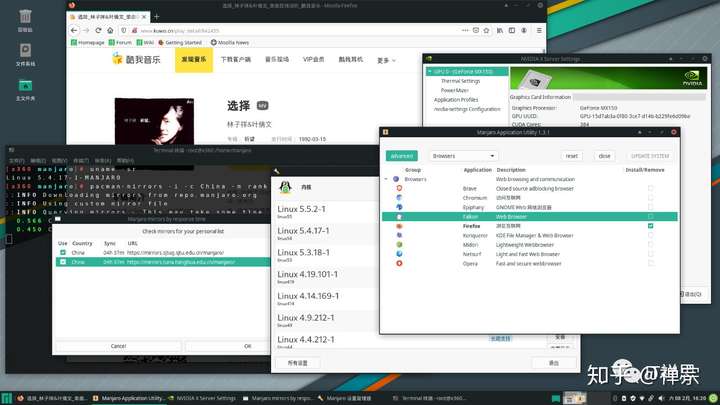Click volume icon in system tray
Viewport: 720px width, 405px height.
tap(661, 398)
